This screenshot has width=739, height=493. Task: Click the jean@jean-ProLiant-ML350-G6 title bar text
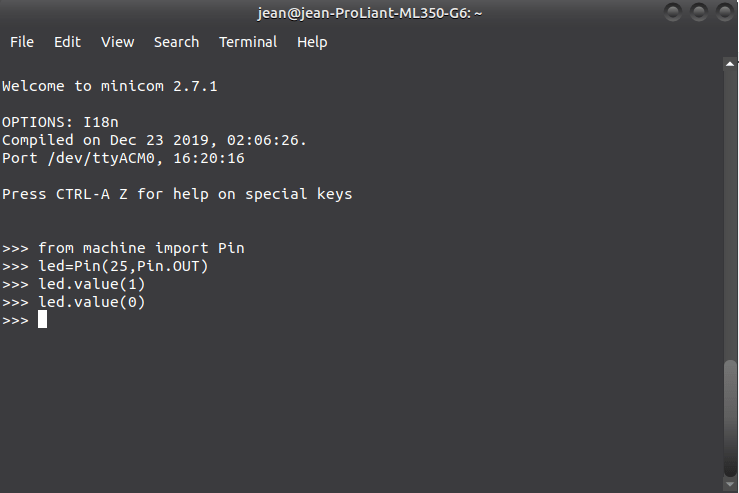click(x=370, y=13)
